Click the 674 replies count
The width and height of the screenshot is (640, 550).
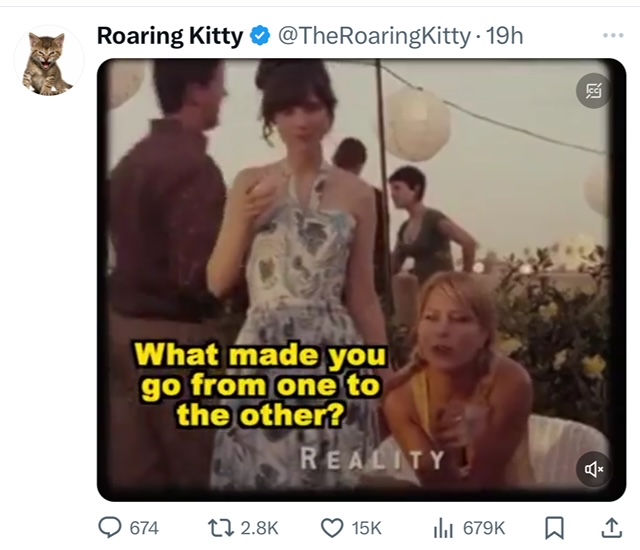click(x=144, y=527)
